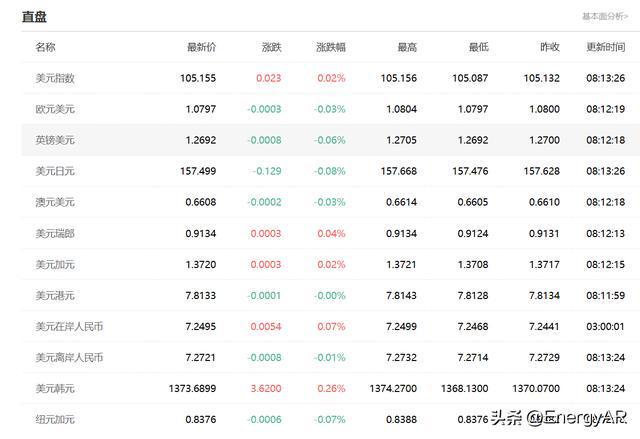640x439 pixels.
Task: Click the 更新时间 column header
Action: click(606, 47)
